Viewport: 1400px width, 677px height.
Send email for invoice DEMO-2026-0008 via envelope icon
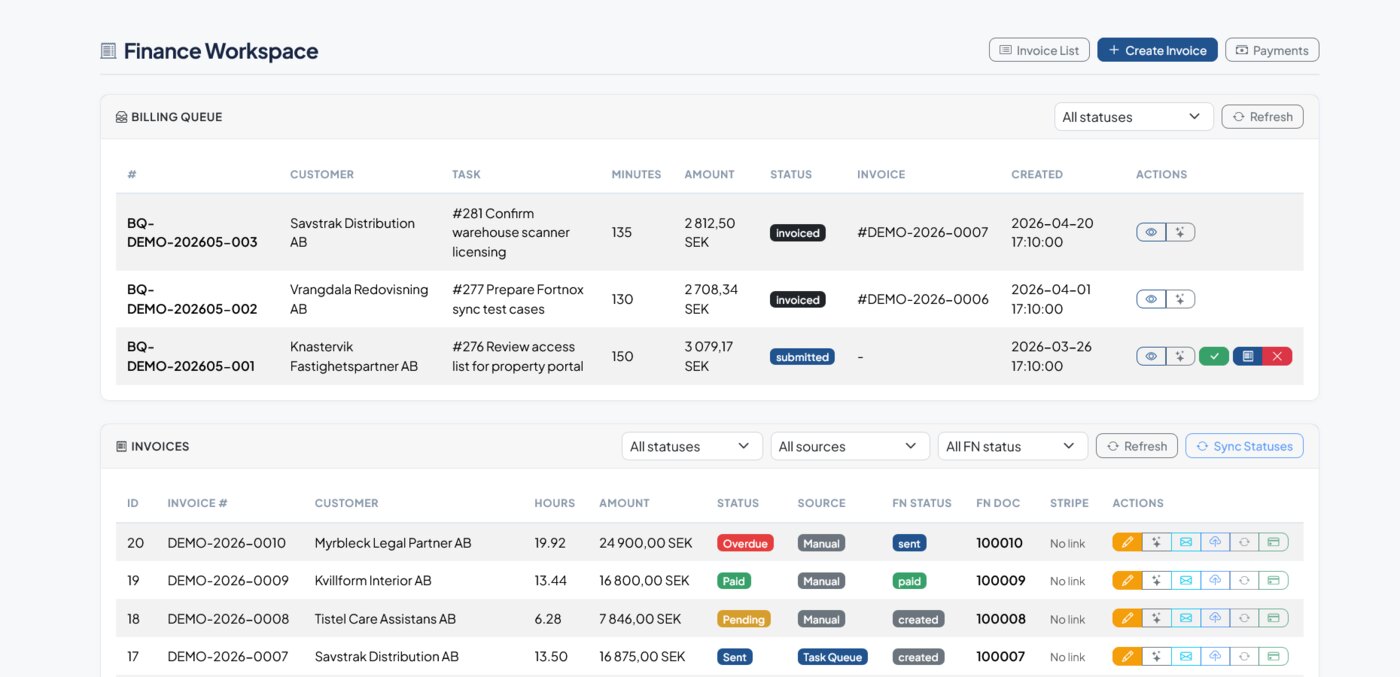pos(1187,618)
